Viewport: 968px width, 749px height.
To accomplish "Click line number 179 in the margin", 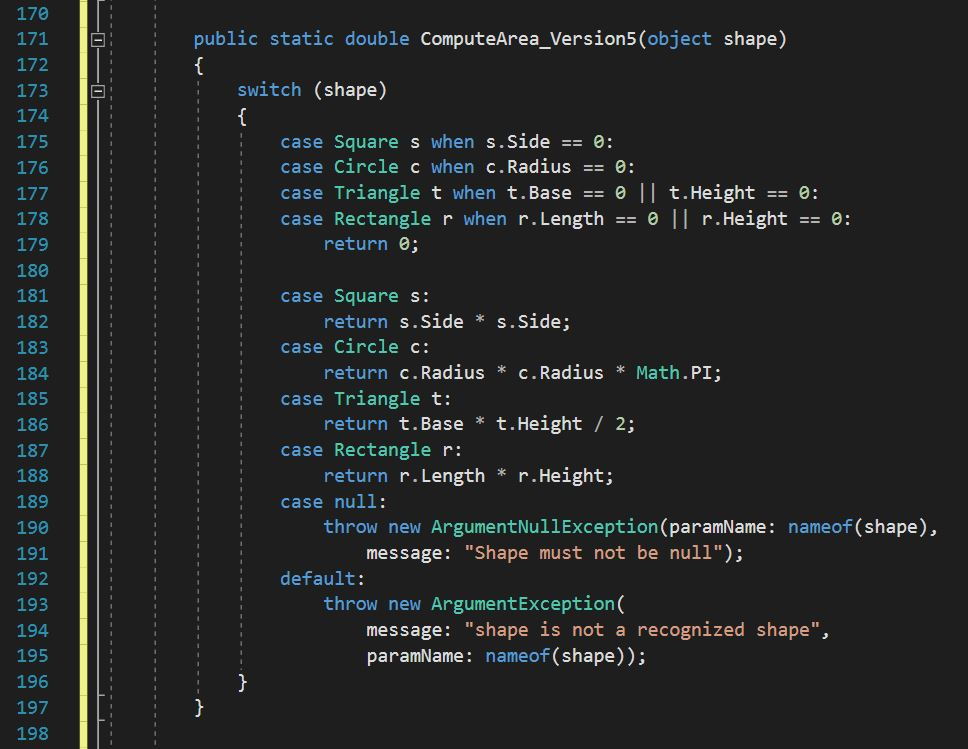I will (32, 245).
